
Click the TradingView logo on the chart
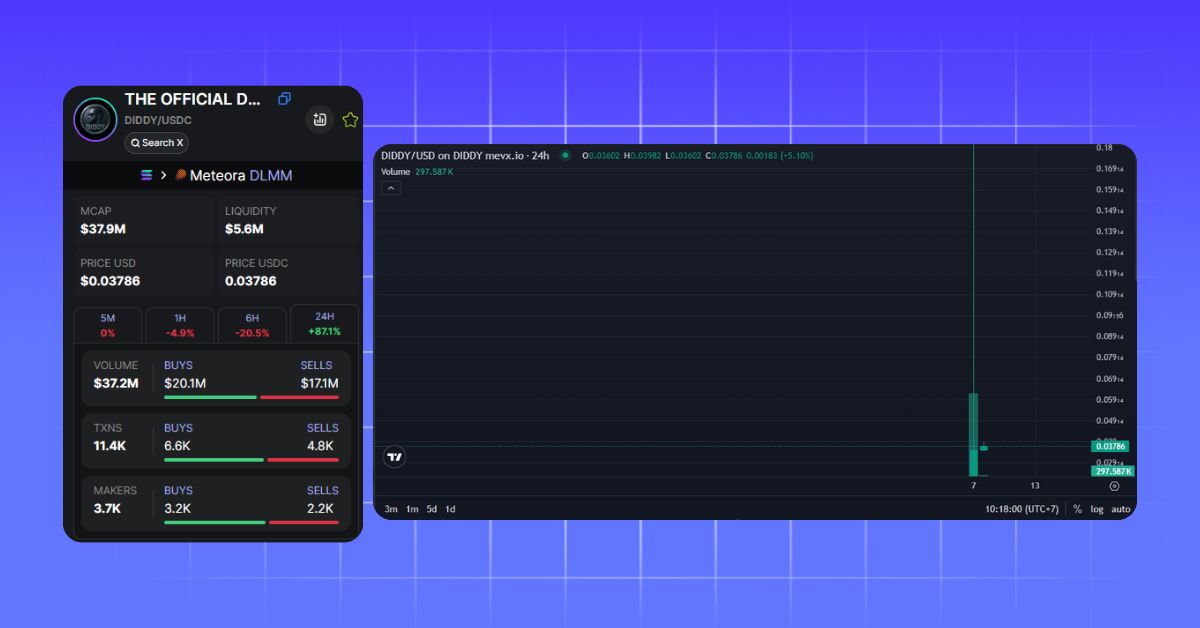pyautogui.click(x=395, y=457)
